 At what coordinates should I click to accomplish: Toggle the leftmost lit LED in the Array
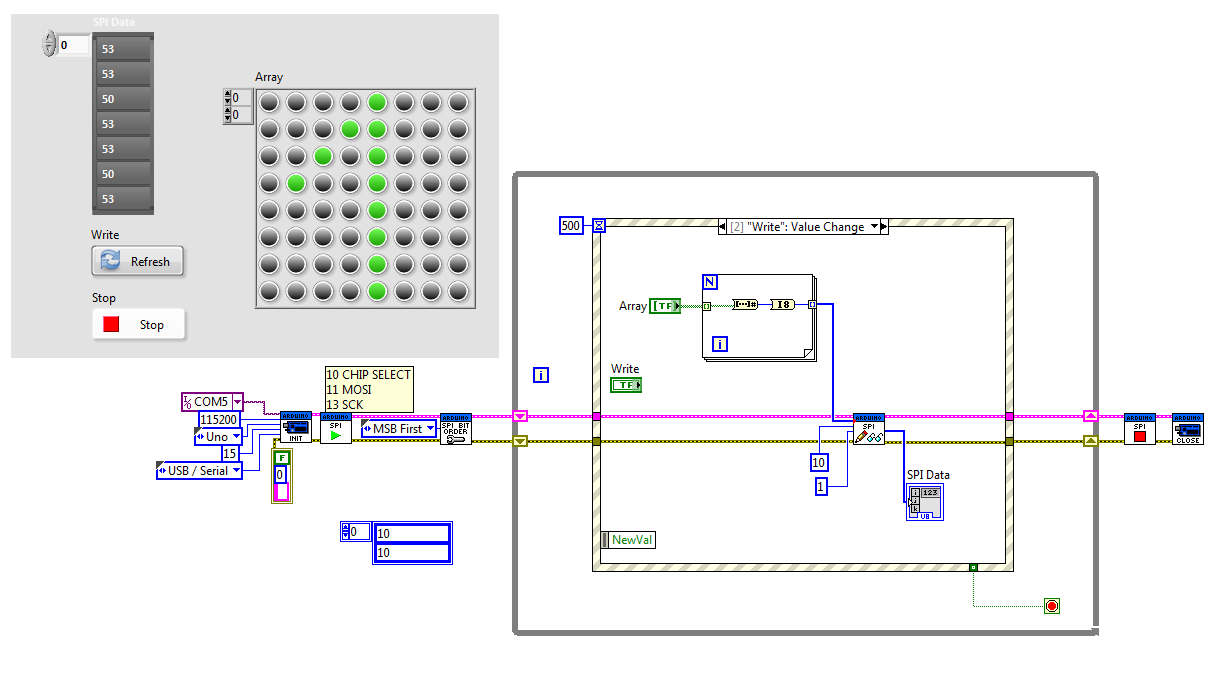296,183
